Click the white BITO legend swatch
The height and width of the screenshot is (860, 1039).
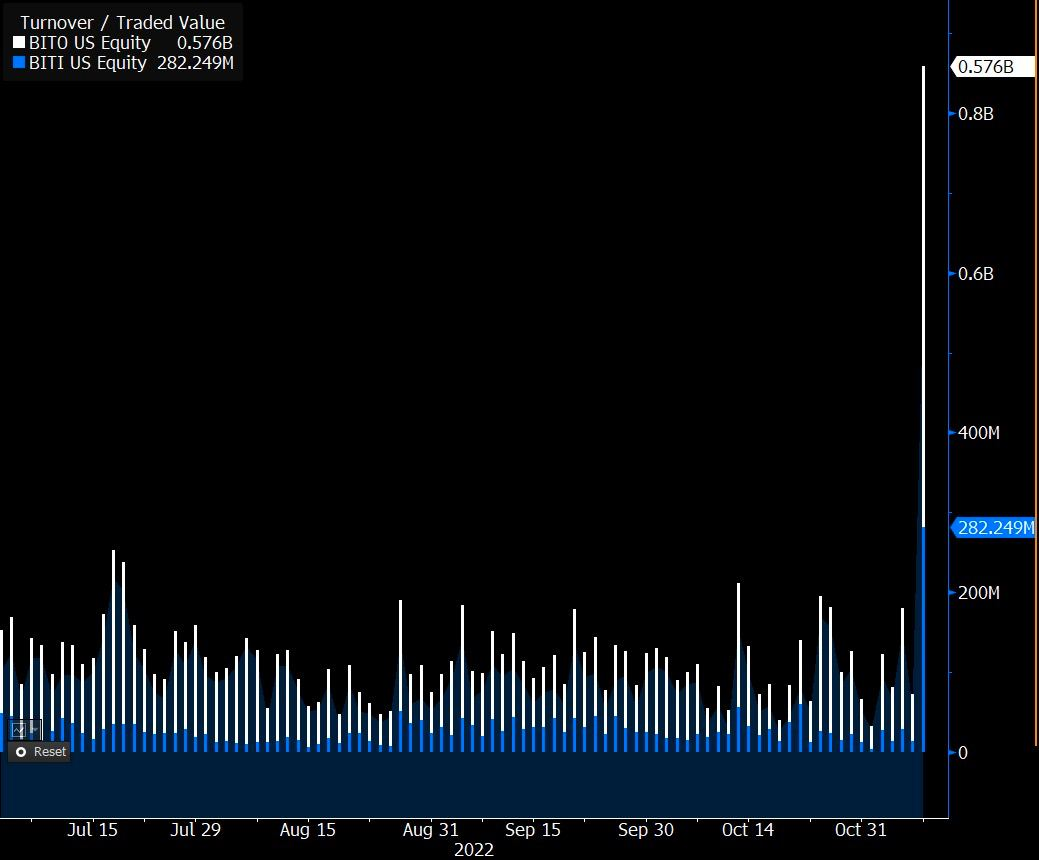(19, 43)
